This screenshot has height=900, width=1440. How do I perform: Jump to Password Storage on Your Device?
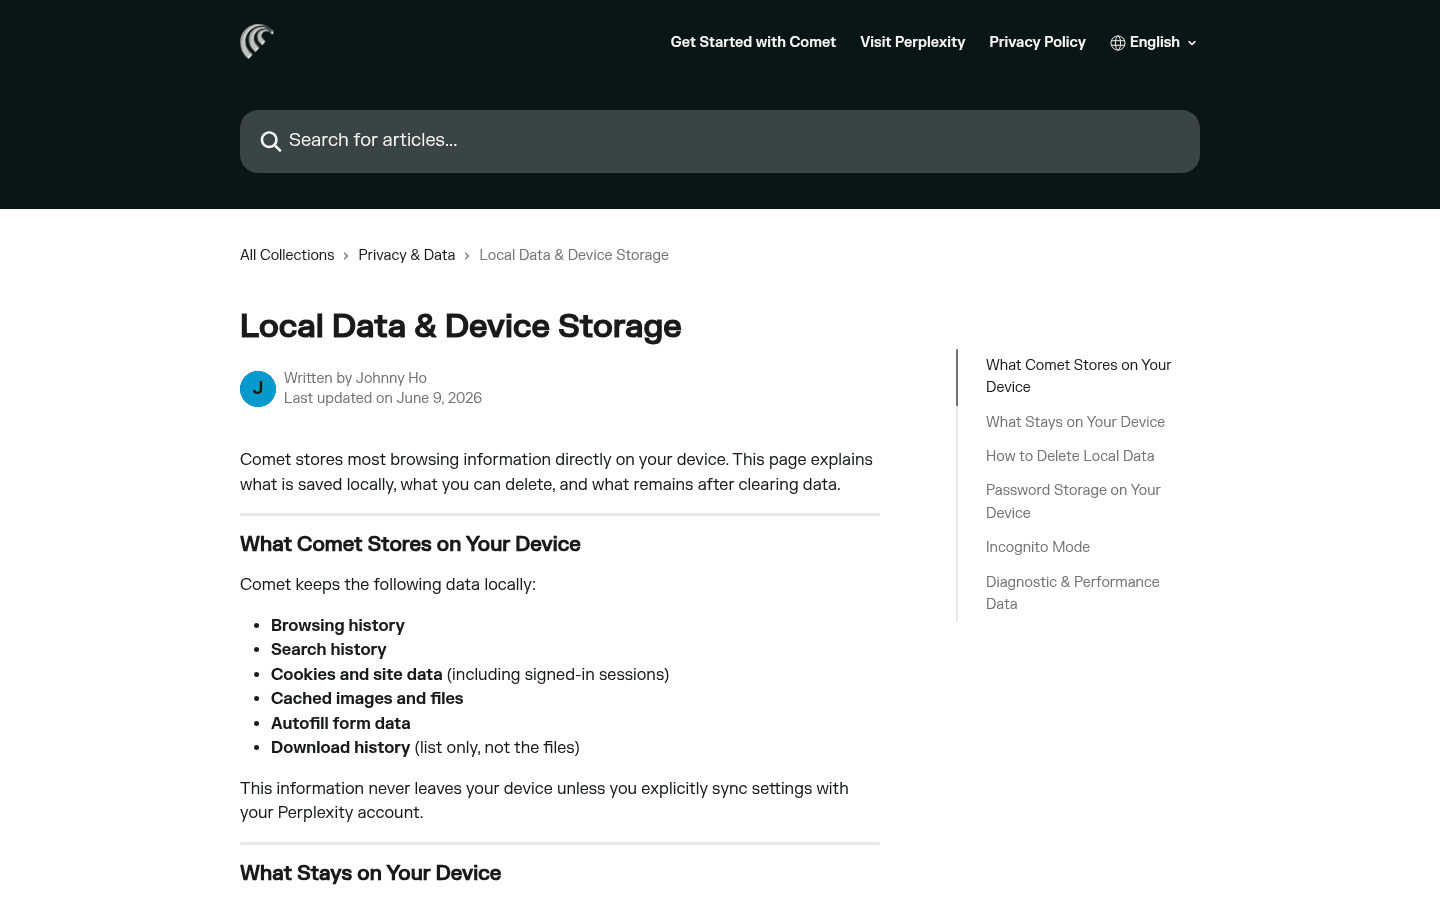1073,501
